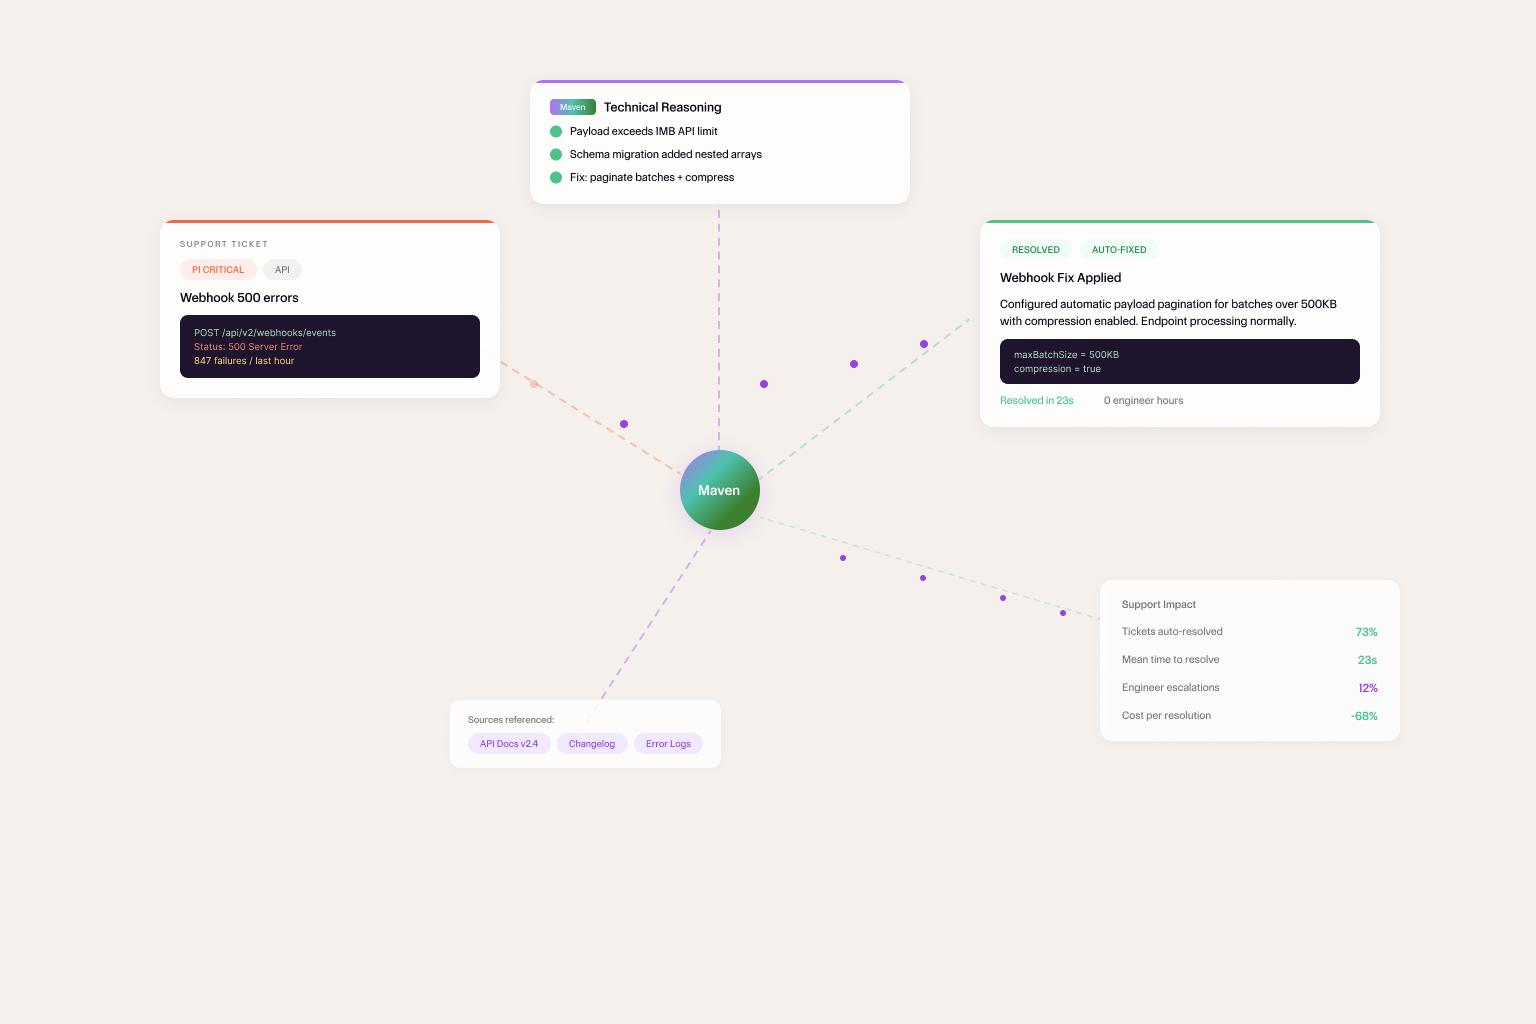Click the Webhook Fix Applied heading
The width and height of the screenshot is (1536, 1024).
point(1060,278)
